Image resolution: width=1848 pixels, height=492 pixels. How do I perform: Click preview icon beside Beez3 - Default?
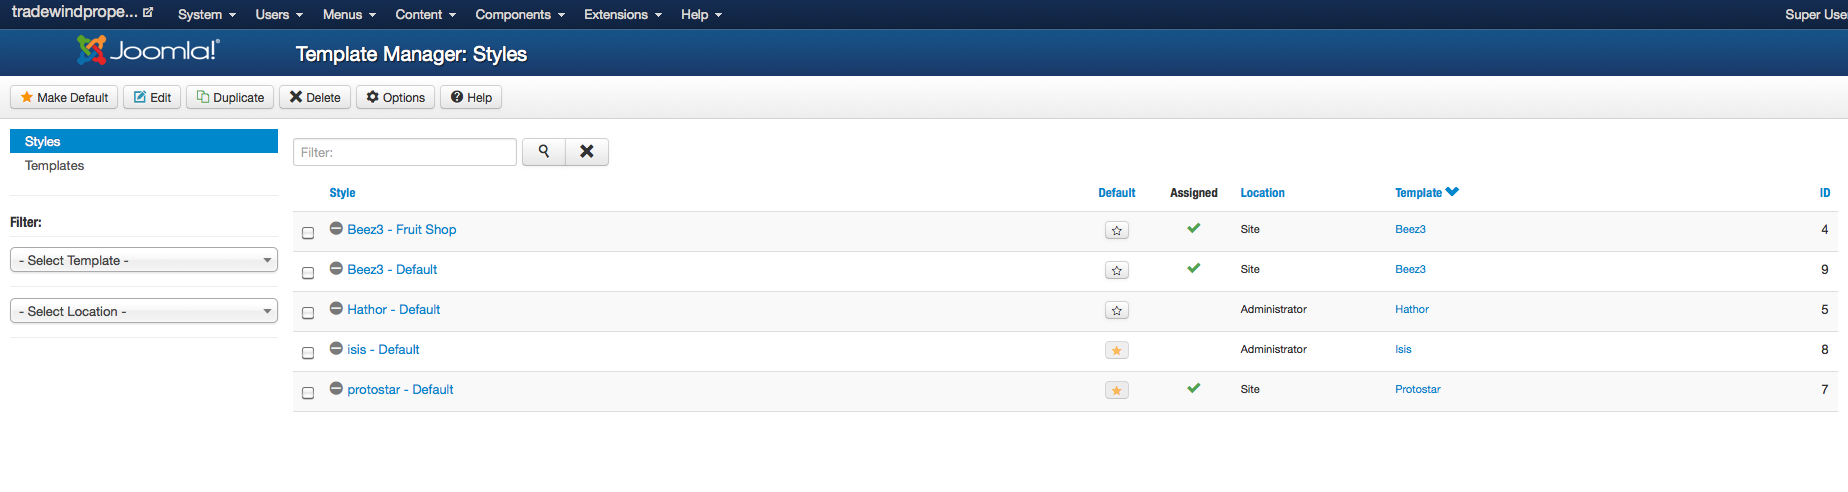coord(336,268)
